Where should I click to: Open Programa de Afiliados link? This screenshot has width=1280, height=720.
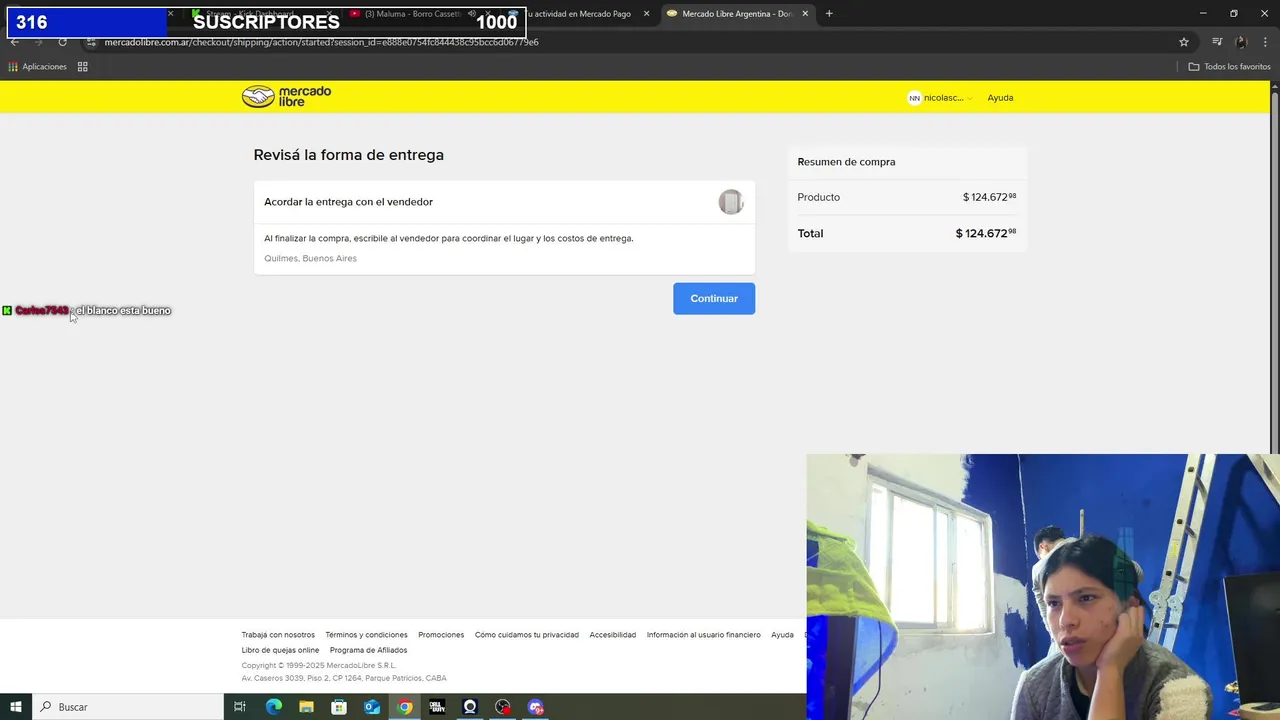click(368, 650)
